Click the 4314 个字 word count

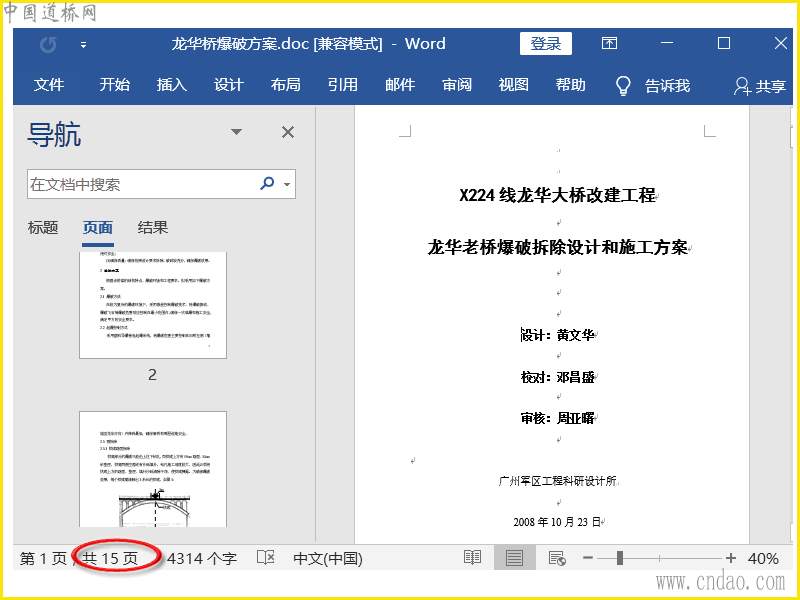(202, 559)
